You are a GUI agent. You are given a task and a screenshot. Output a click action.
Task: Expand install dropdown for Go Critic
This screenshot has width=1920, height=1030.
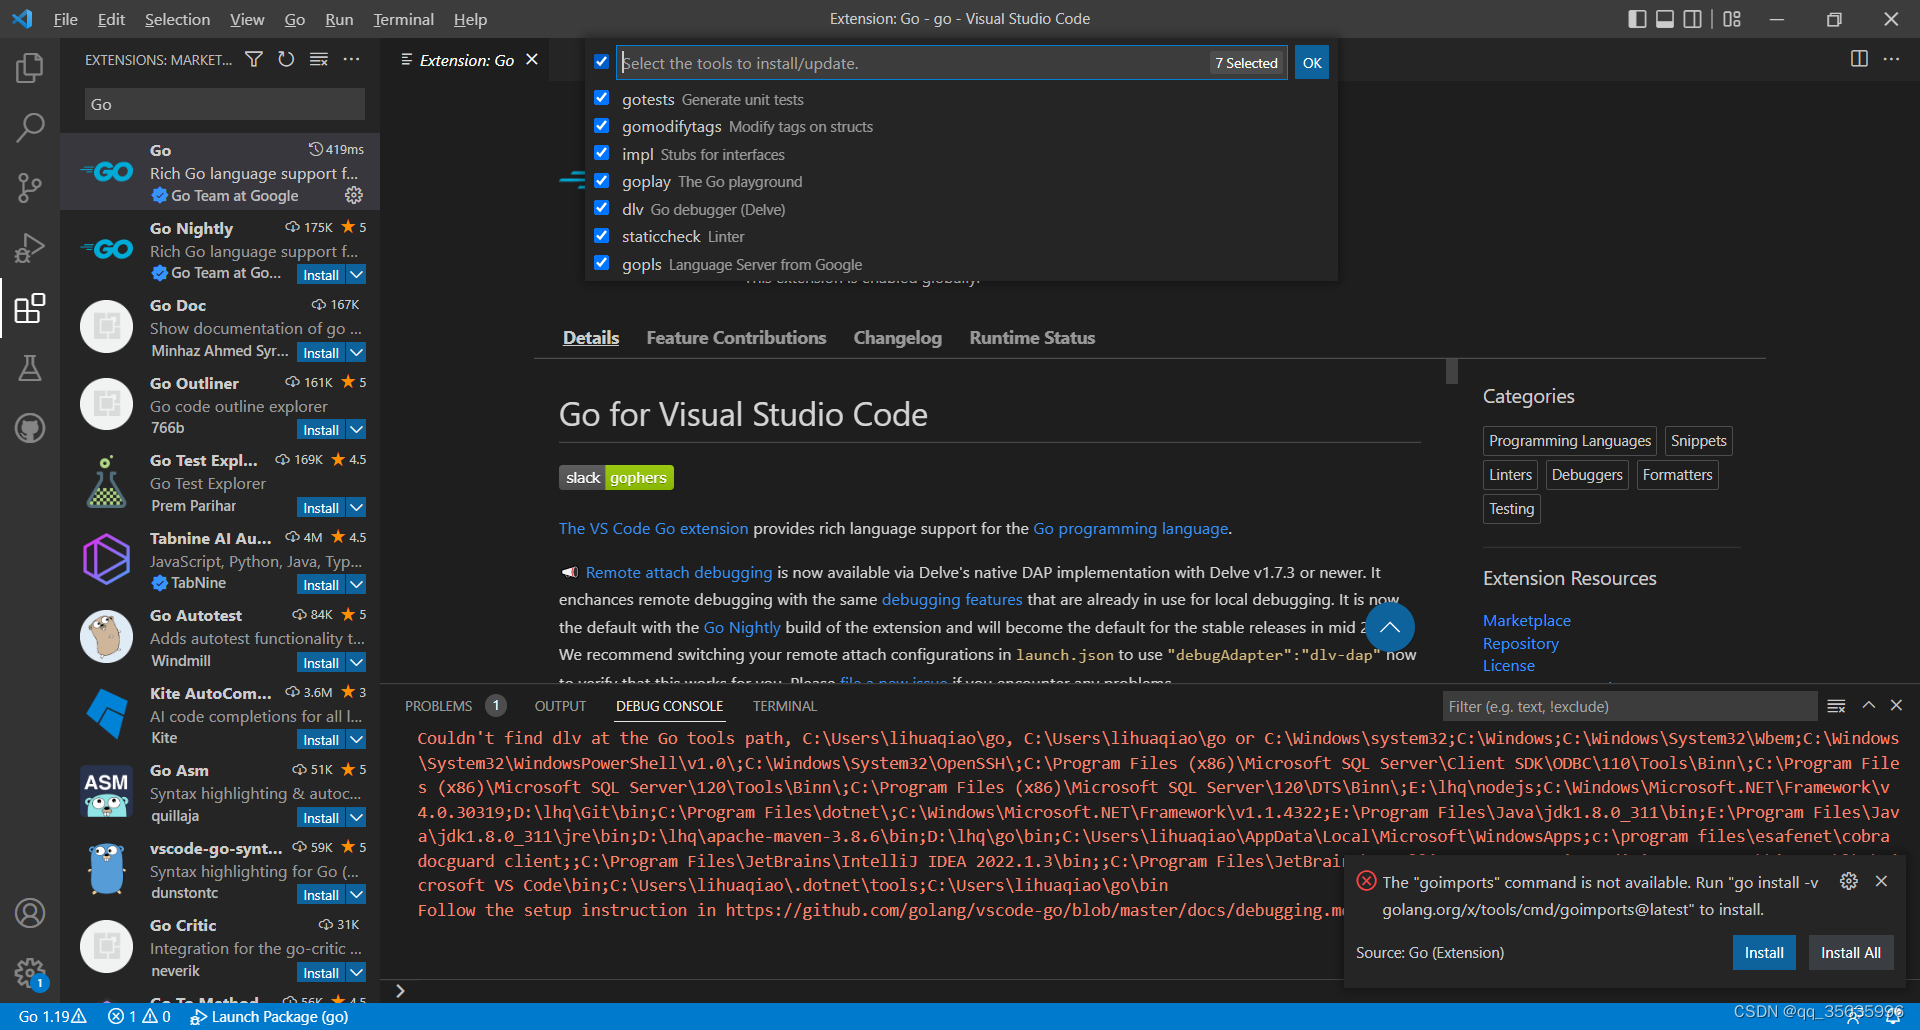(357, 972)
